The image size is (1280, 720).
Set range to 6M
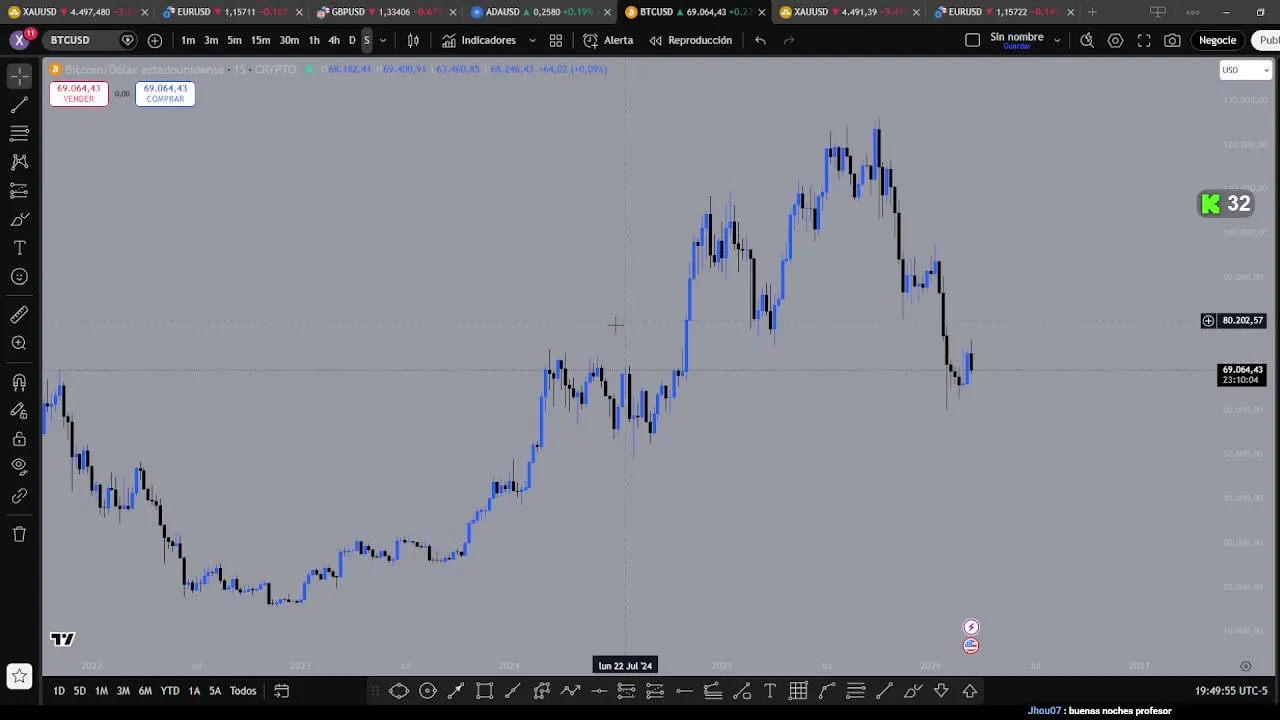[145, 691]
